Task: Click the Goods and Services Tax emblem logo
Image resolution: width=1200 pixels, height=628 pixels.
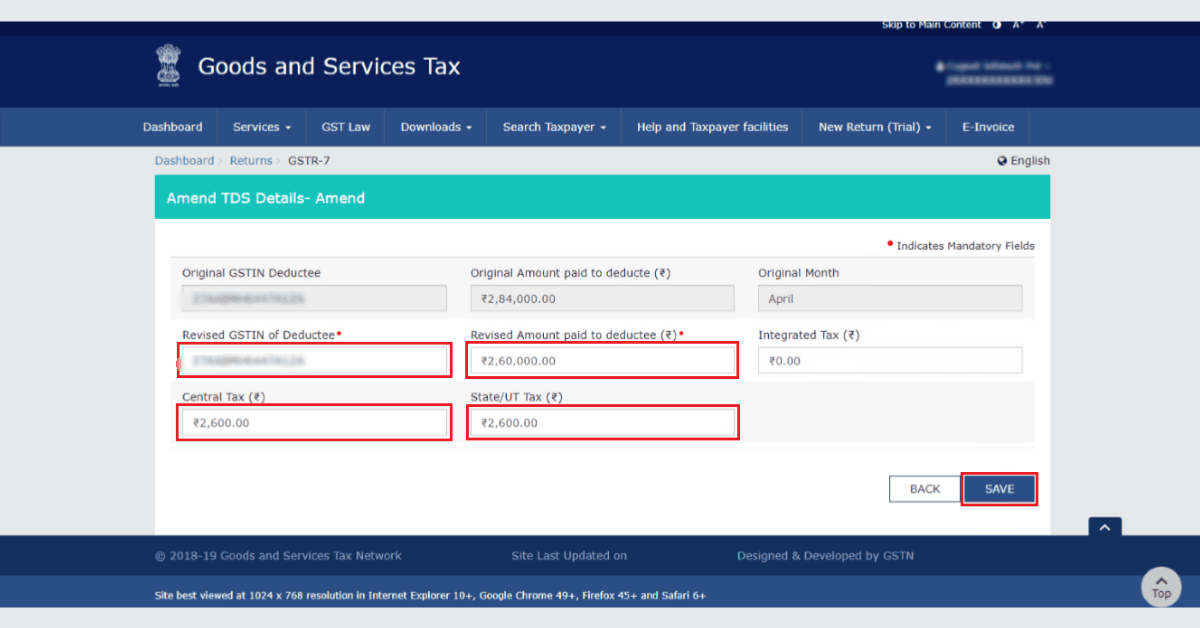Action: [x=168, y=65]
